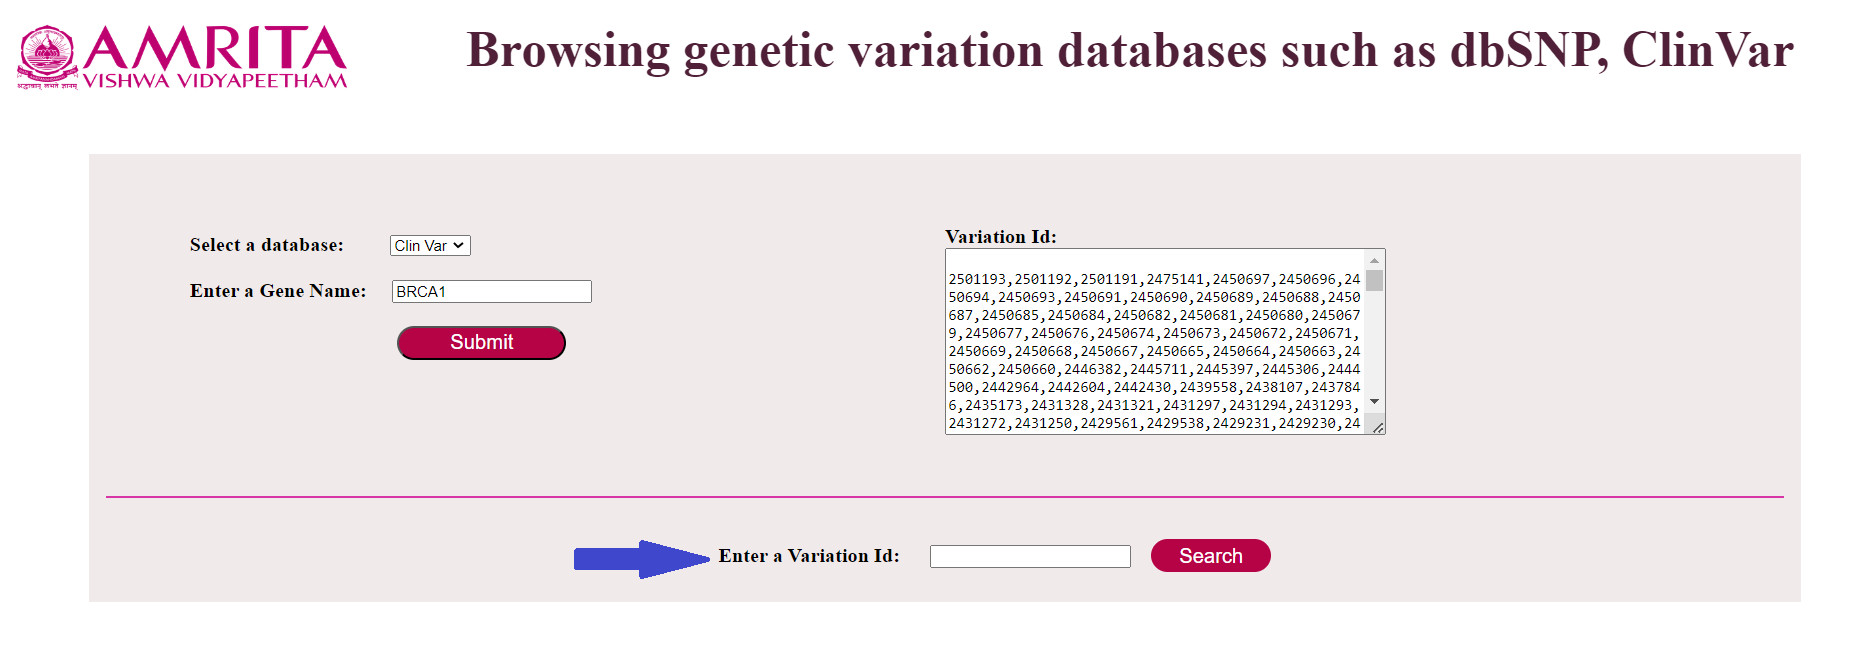Viewport: 1857px width, 647px height.
Task: Click the blue arrow pointing to Variation Id
Action: coord(640,559)
